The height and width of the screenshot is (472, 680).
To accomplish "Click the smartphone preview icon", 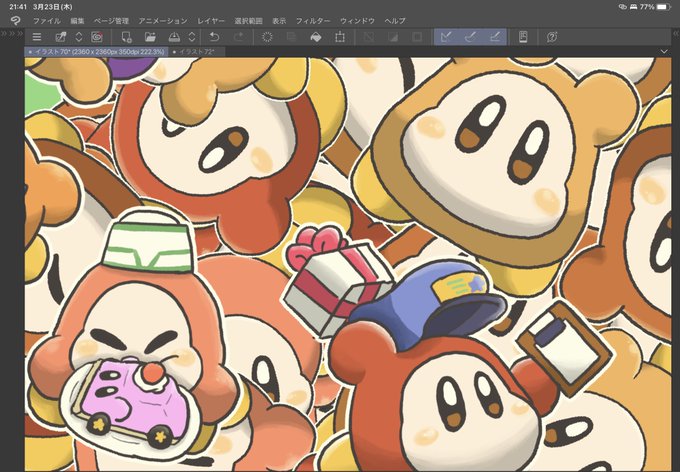I will click(523, 37).
